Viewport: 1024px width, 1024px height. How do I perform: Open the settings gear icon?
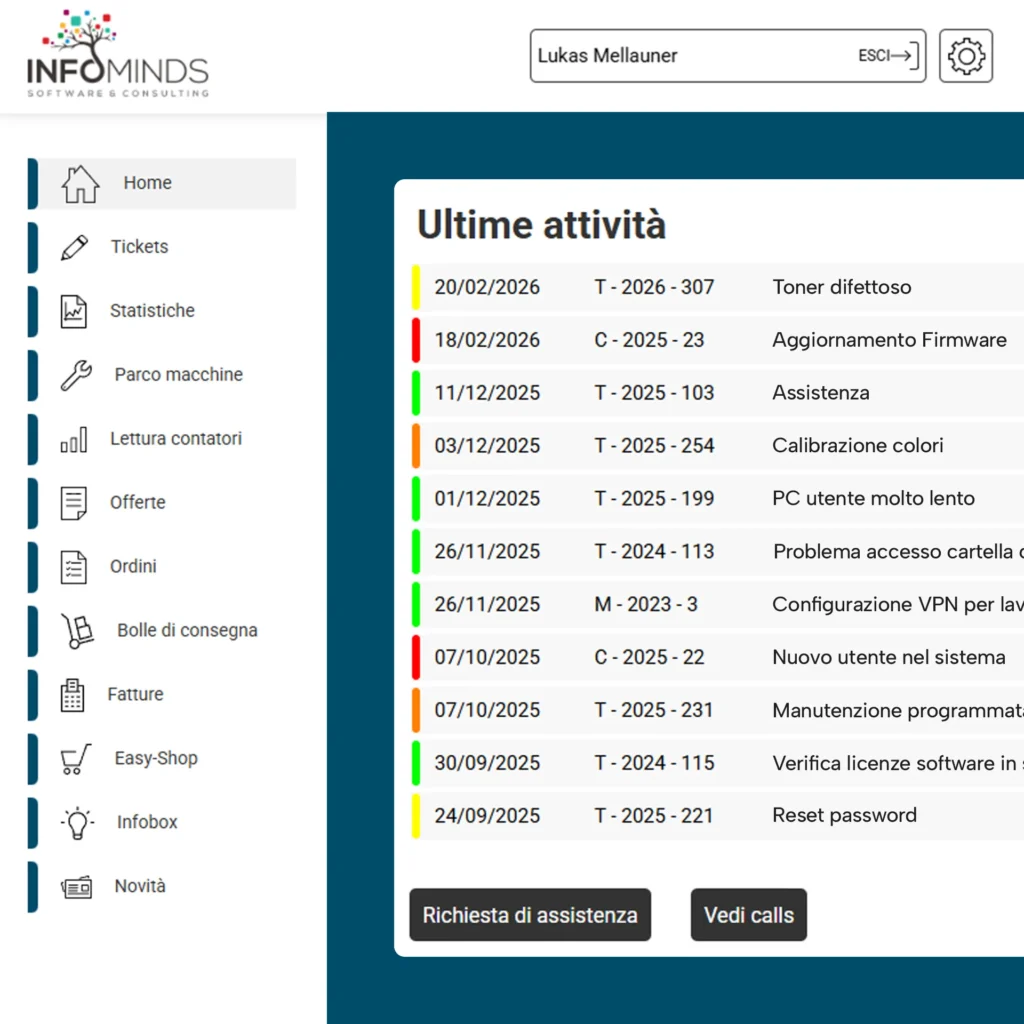click(964, 56)
